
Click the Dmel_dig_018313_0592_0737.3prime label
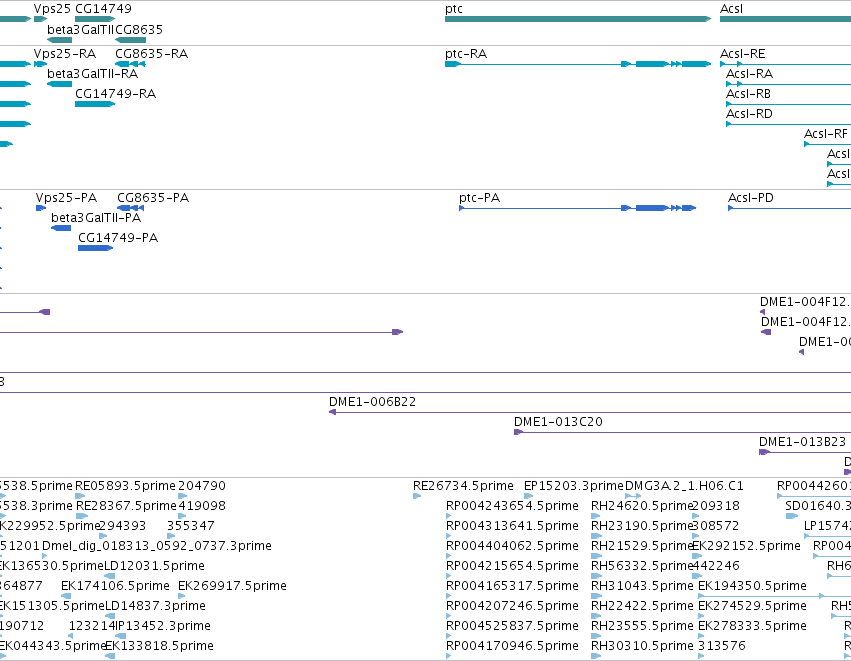coord(157,546)
